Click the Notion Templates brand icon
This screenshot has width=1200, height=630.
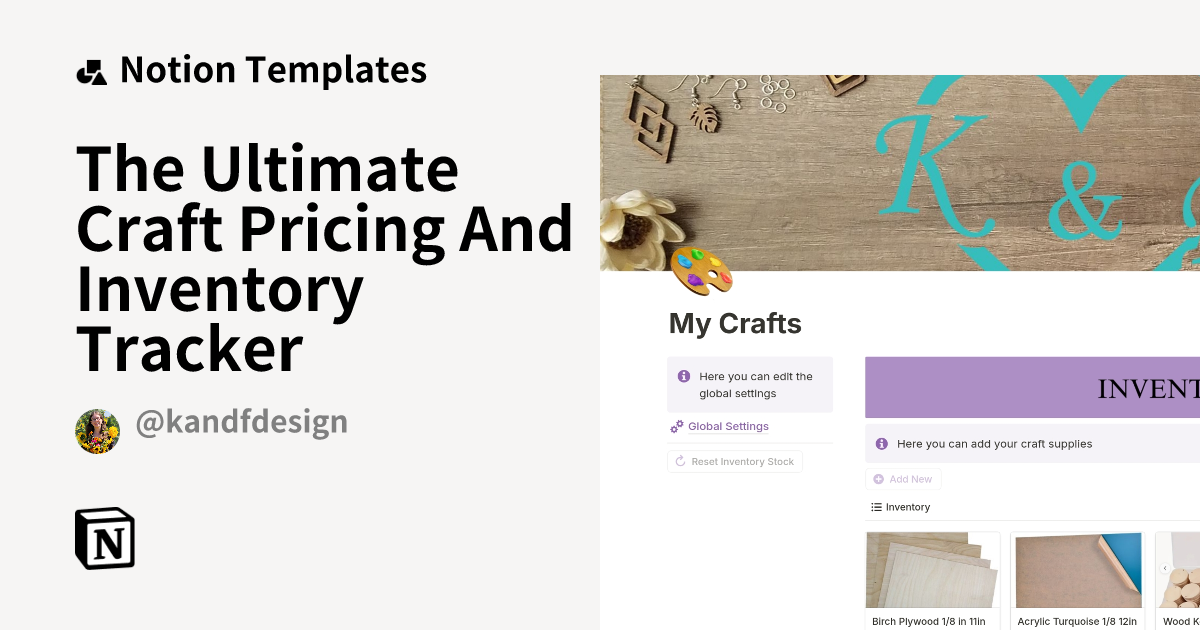click(x=91, y=69)
